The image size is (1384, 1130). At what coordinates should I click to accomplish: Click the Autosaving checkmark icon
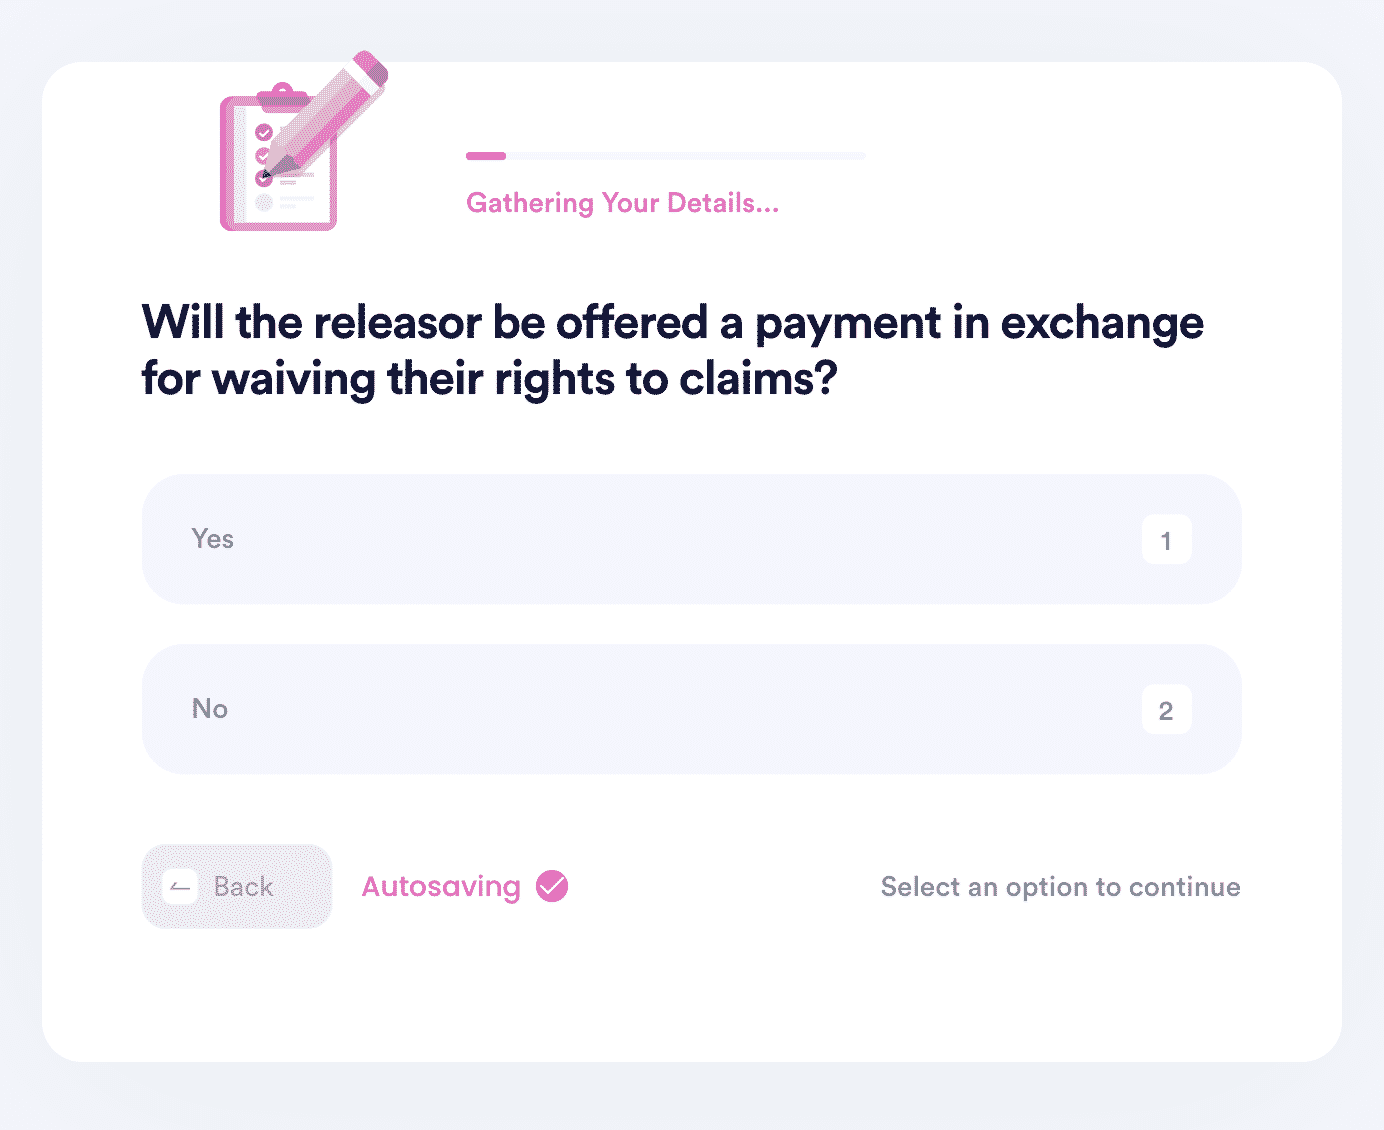tap(552, 886)
